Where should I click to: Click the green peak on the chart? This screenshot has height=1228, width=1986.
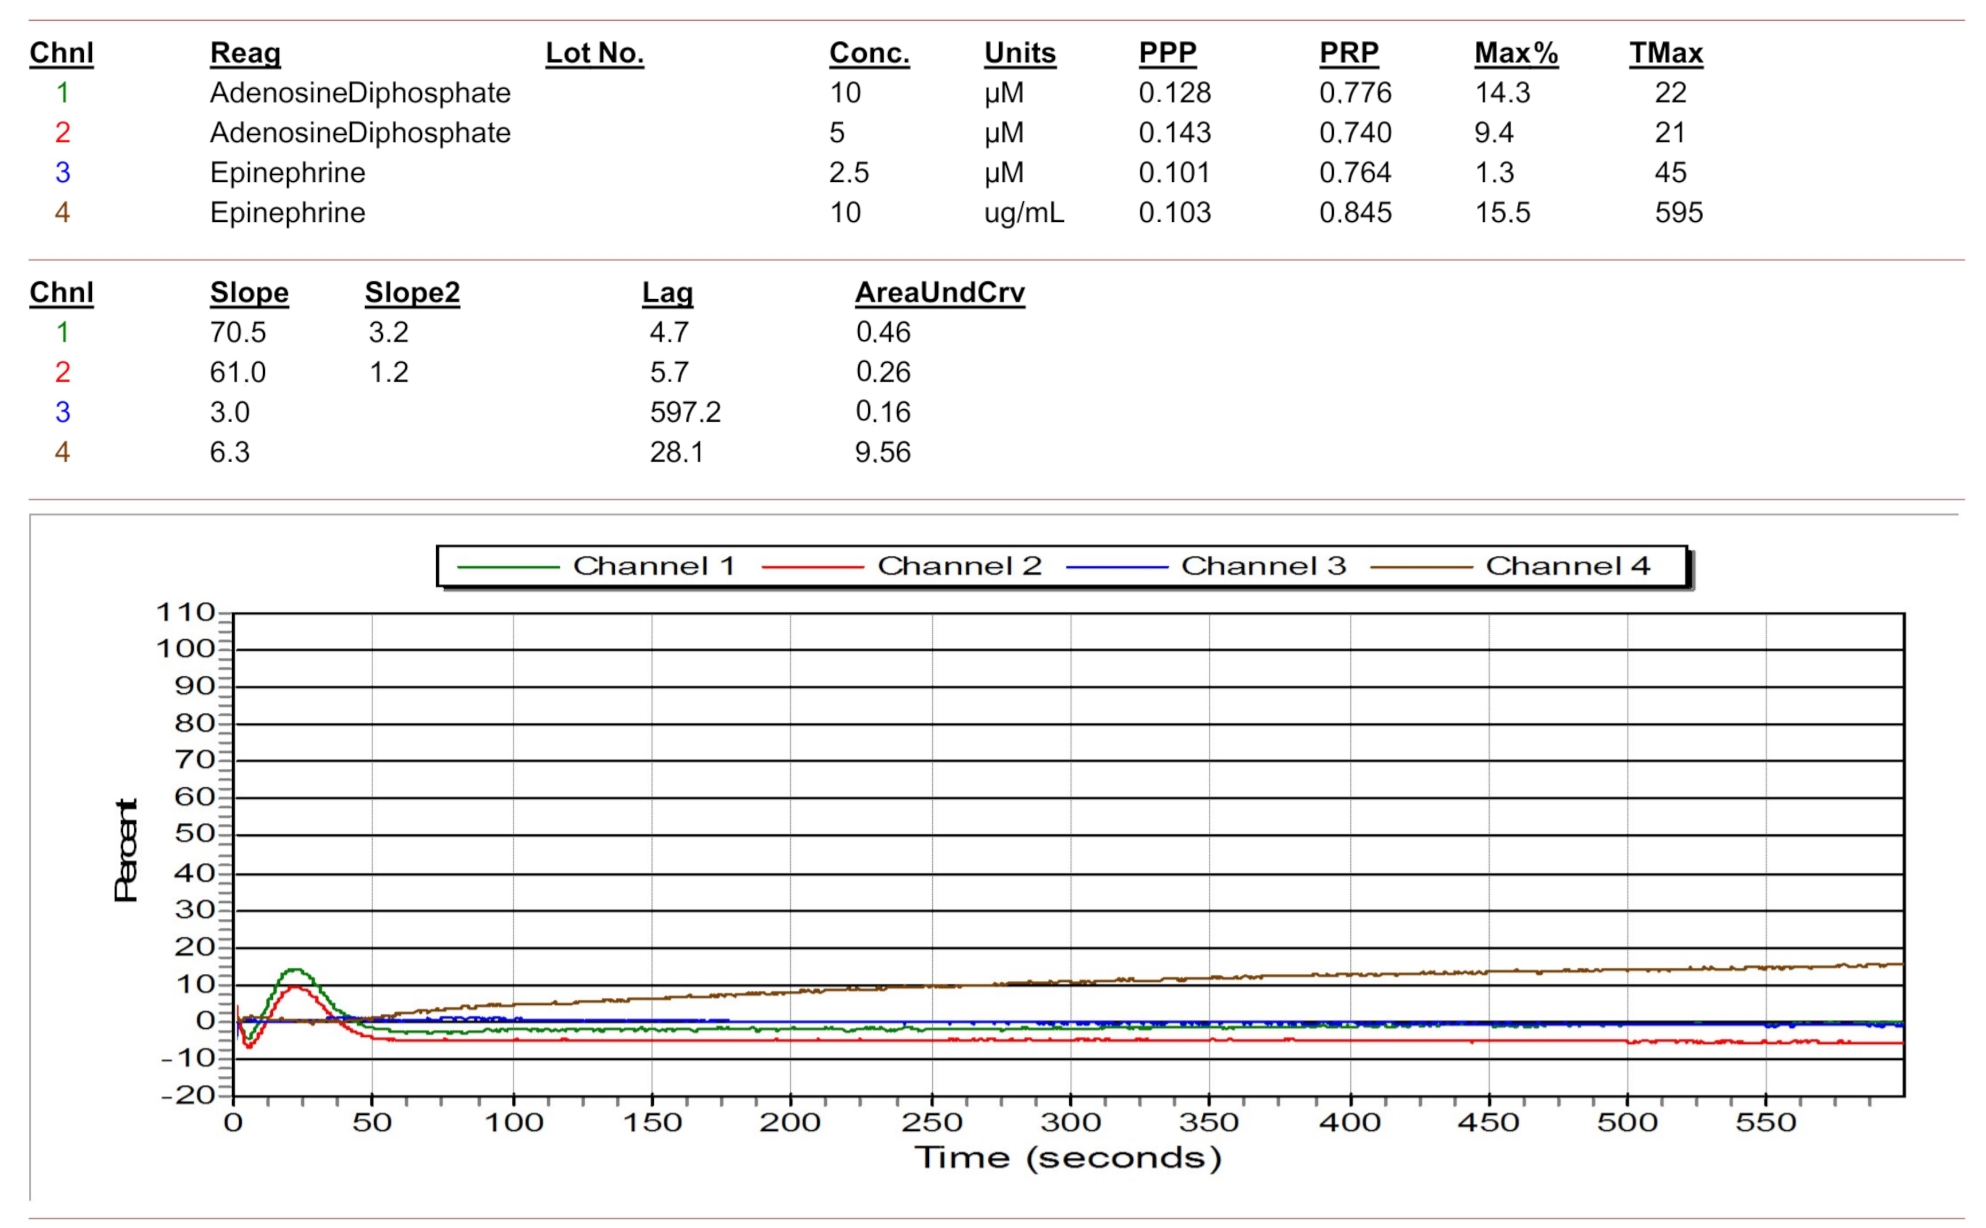pos(295,970)
